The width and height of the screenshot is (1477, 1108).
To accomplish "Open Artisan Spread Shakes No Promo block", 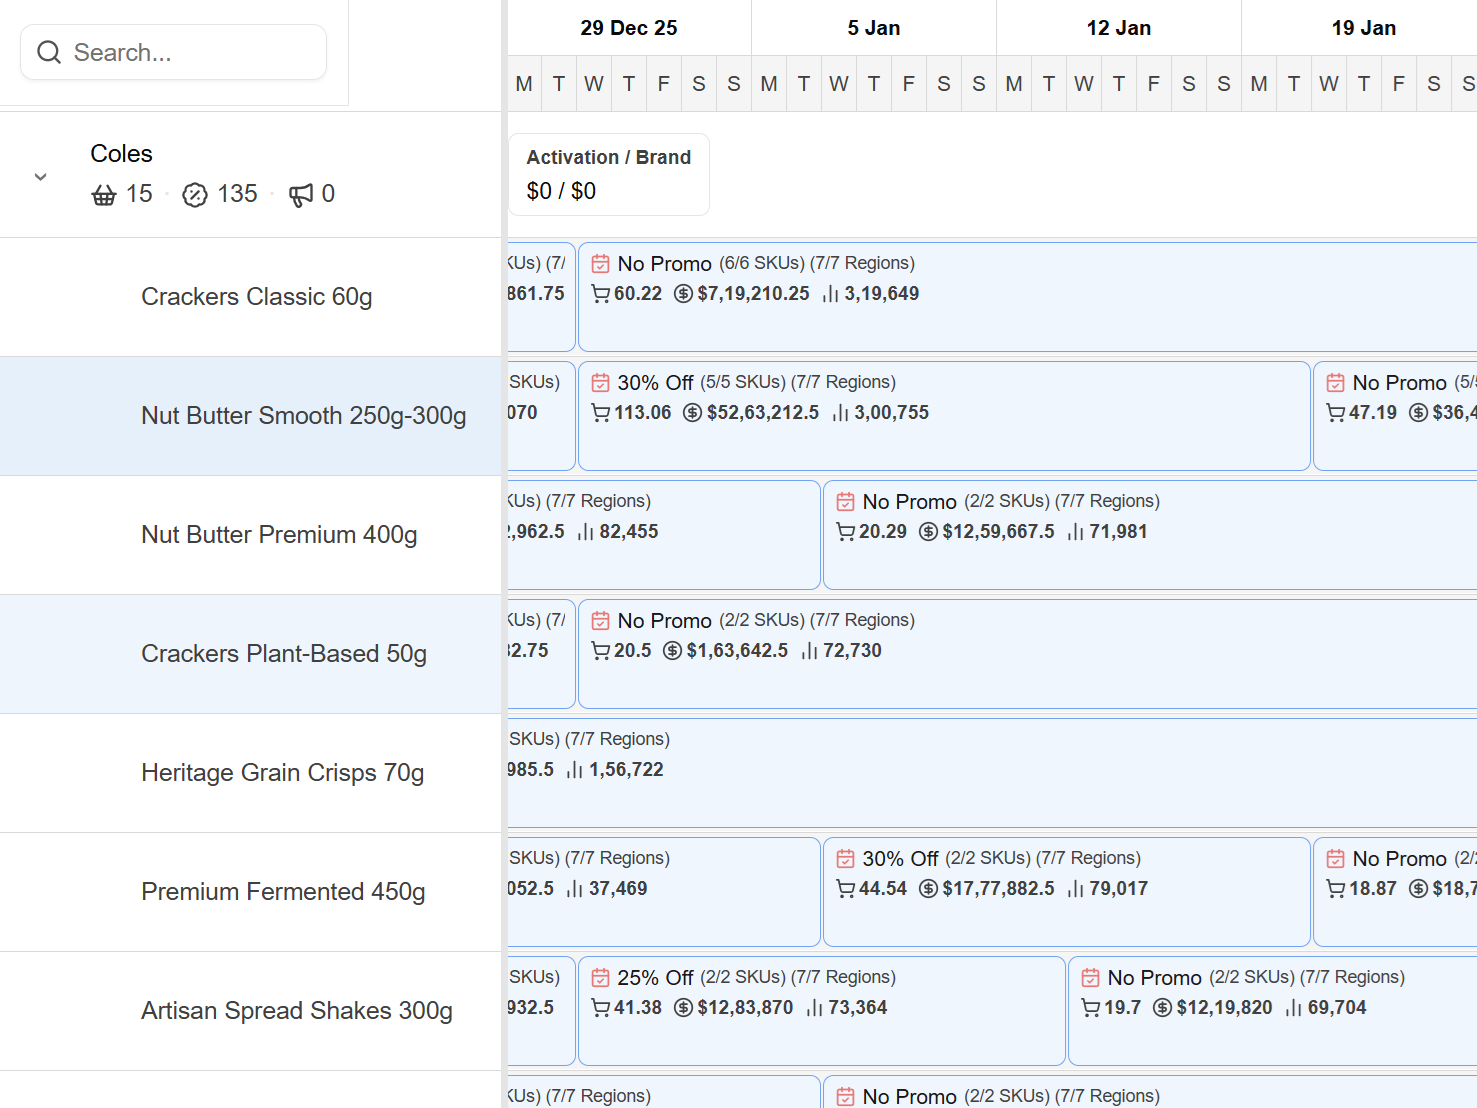I will (1273, 1011).
